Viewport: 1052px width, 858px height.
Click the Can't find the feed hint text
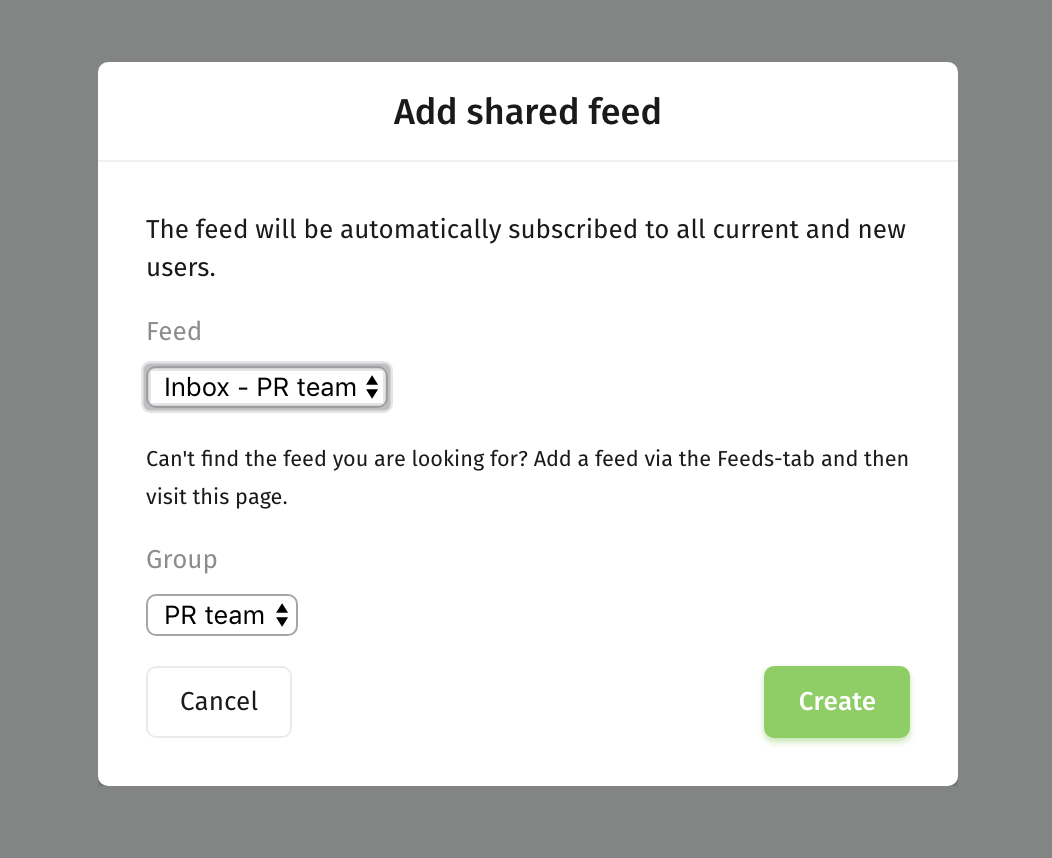(527, 478)
